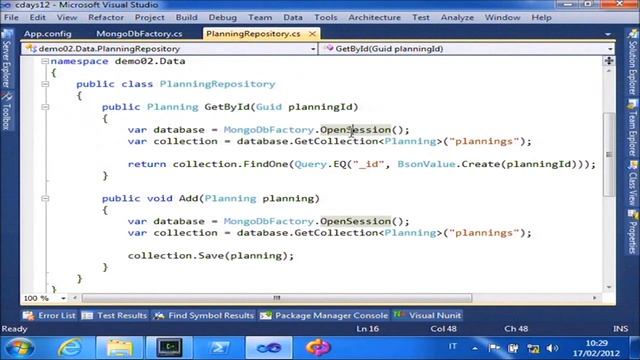Open the Toolbox side panel
This screenshot has width=640, height=360.
tap(6, 111)
